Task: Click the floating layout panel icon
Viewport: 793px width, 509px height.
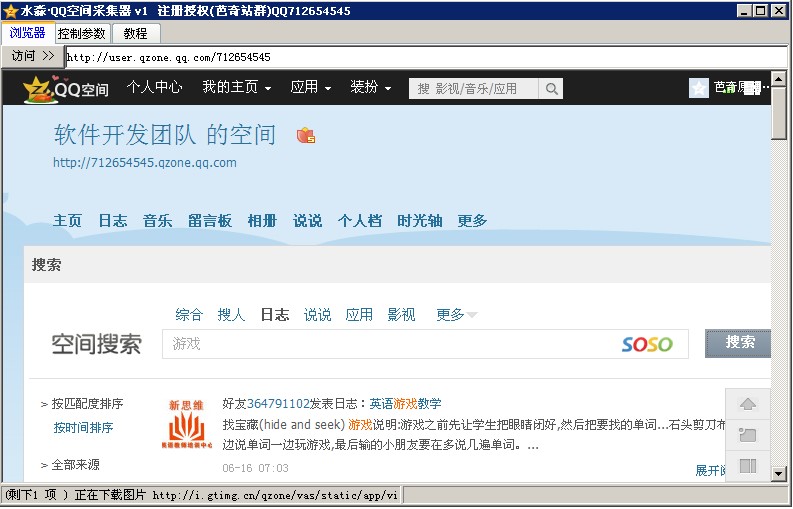Action: [747, 465]
